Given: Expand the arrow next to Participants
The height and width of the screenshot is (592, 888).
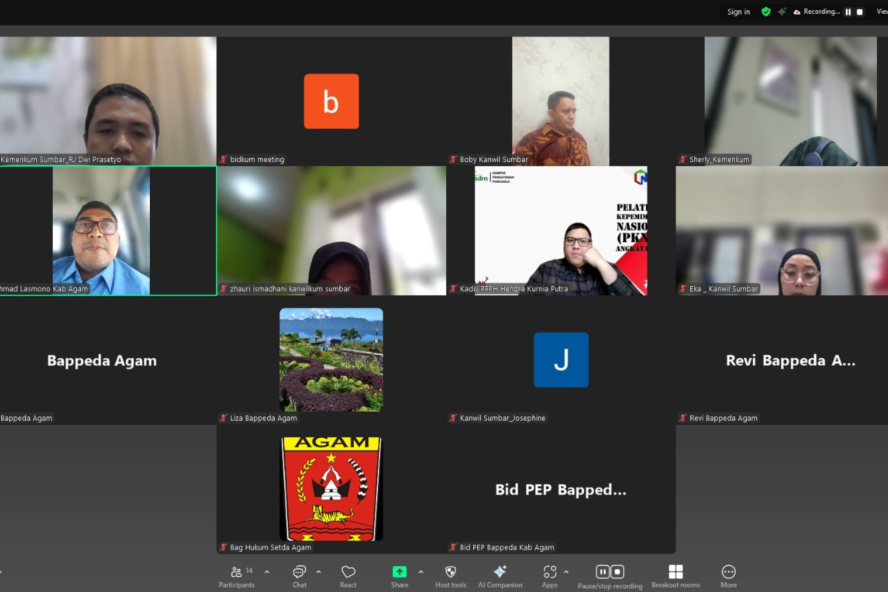Looking at the screenshot, I should pyautogui.click(x=267, y=572).
